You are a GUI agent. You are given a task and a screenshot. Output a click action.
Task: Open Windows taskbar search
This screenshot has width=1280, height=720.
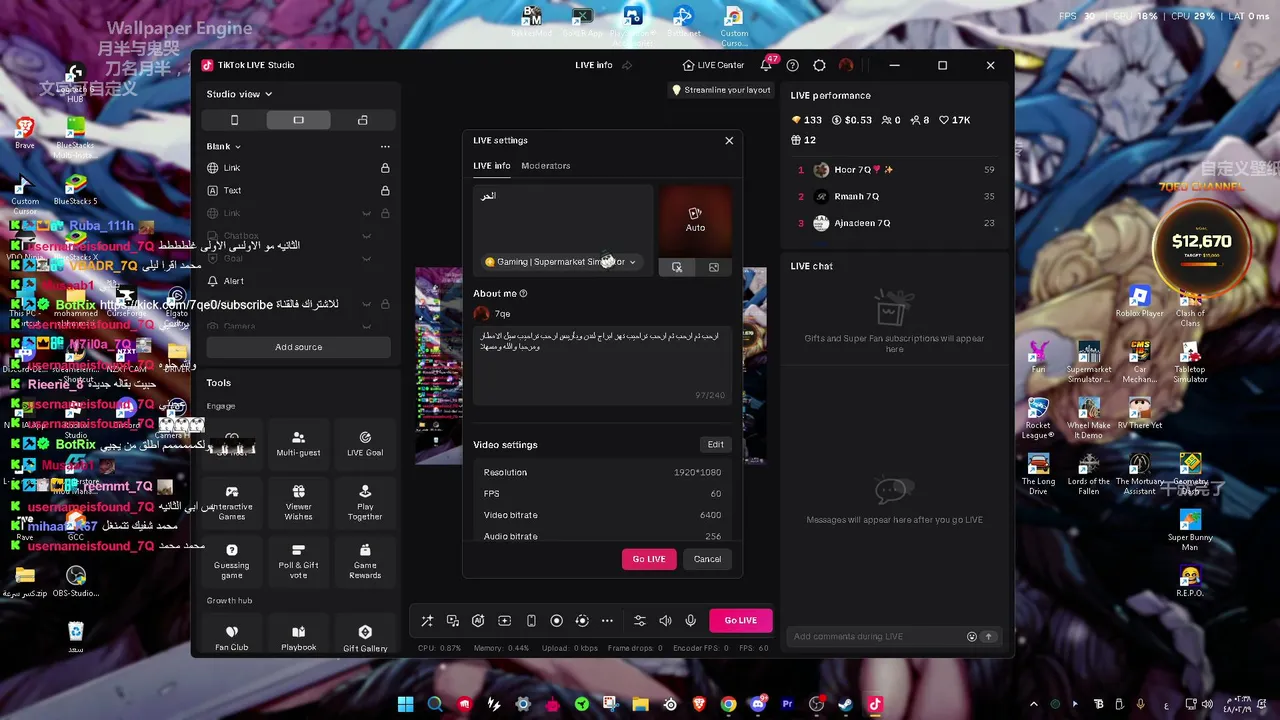(435, 704)
